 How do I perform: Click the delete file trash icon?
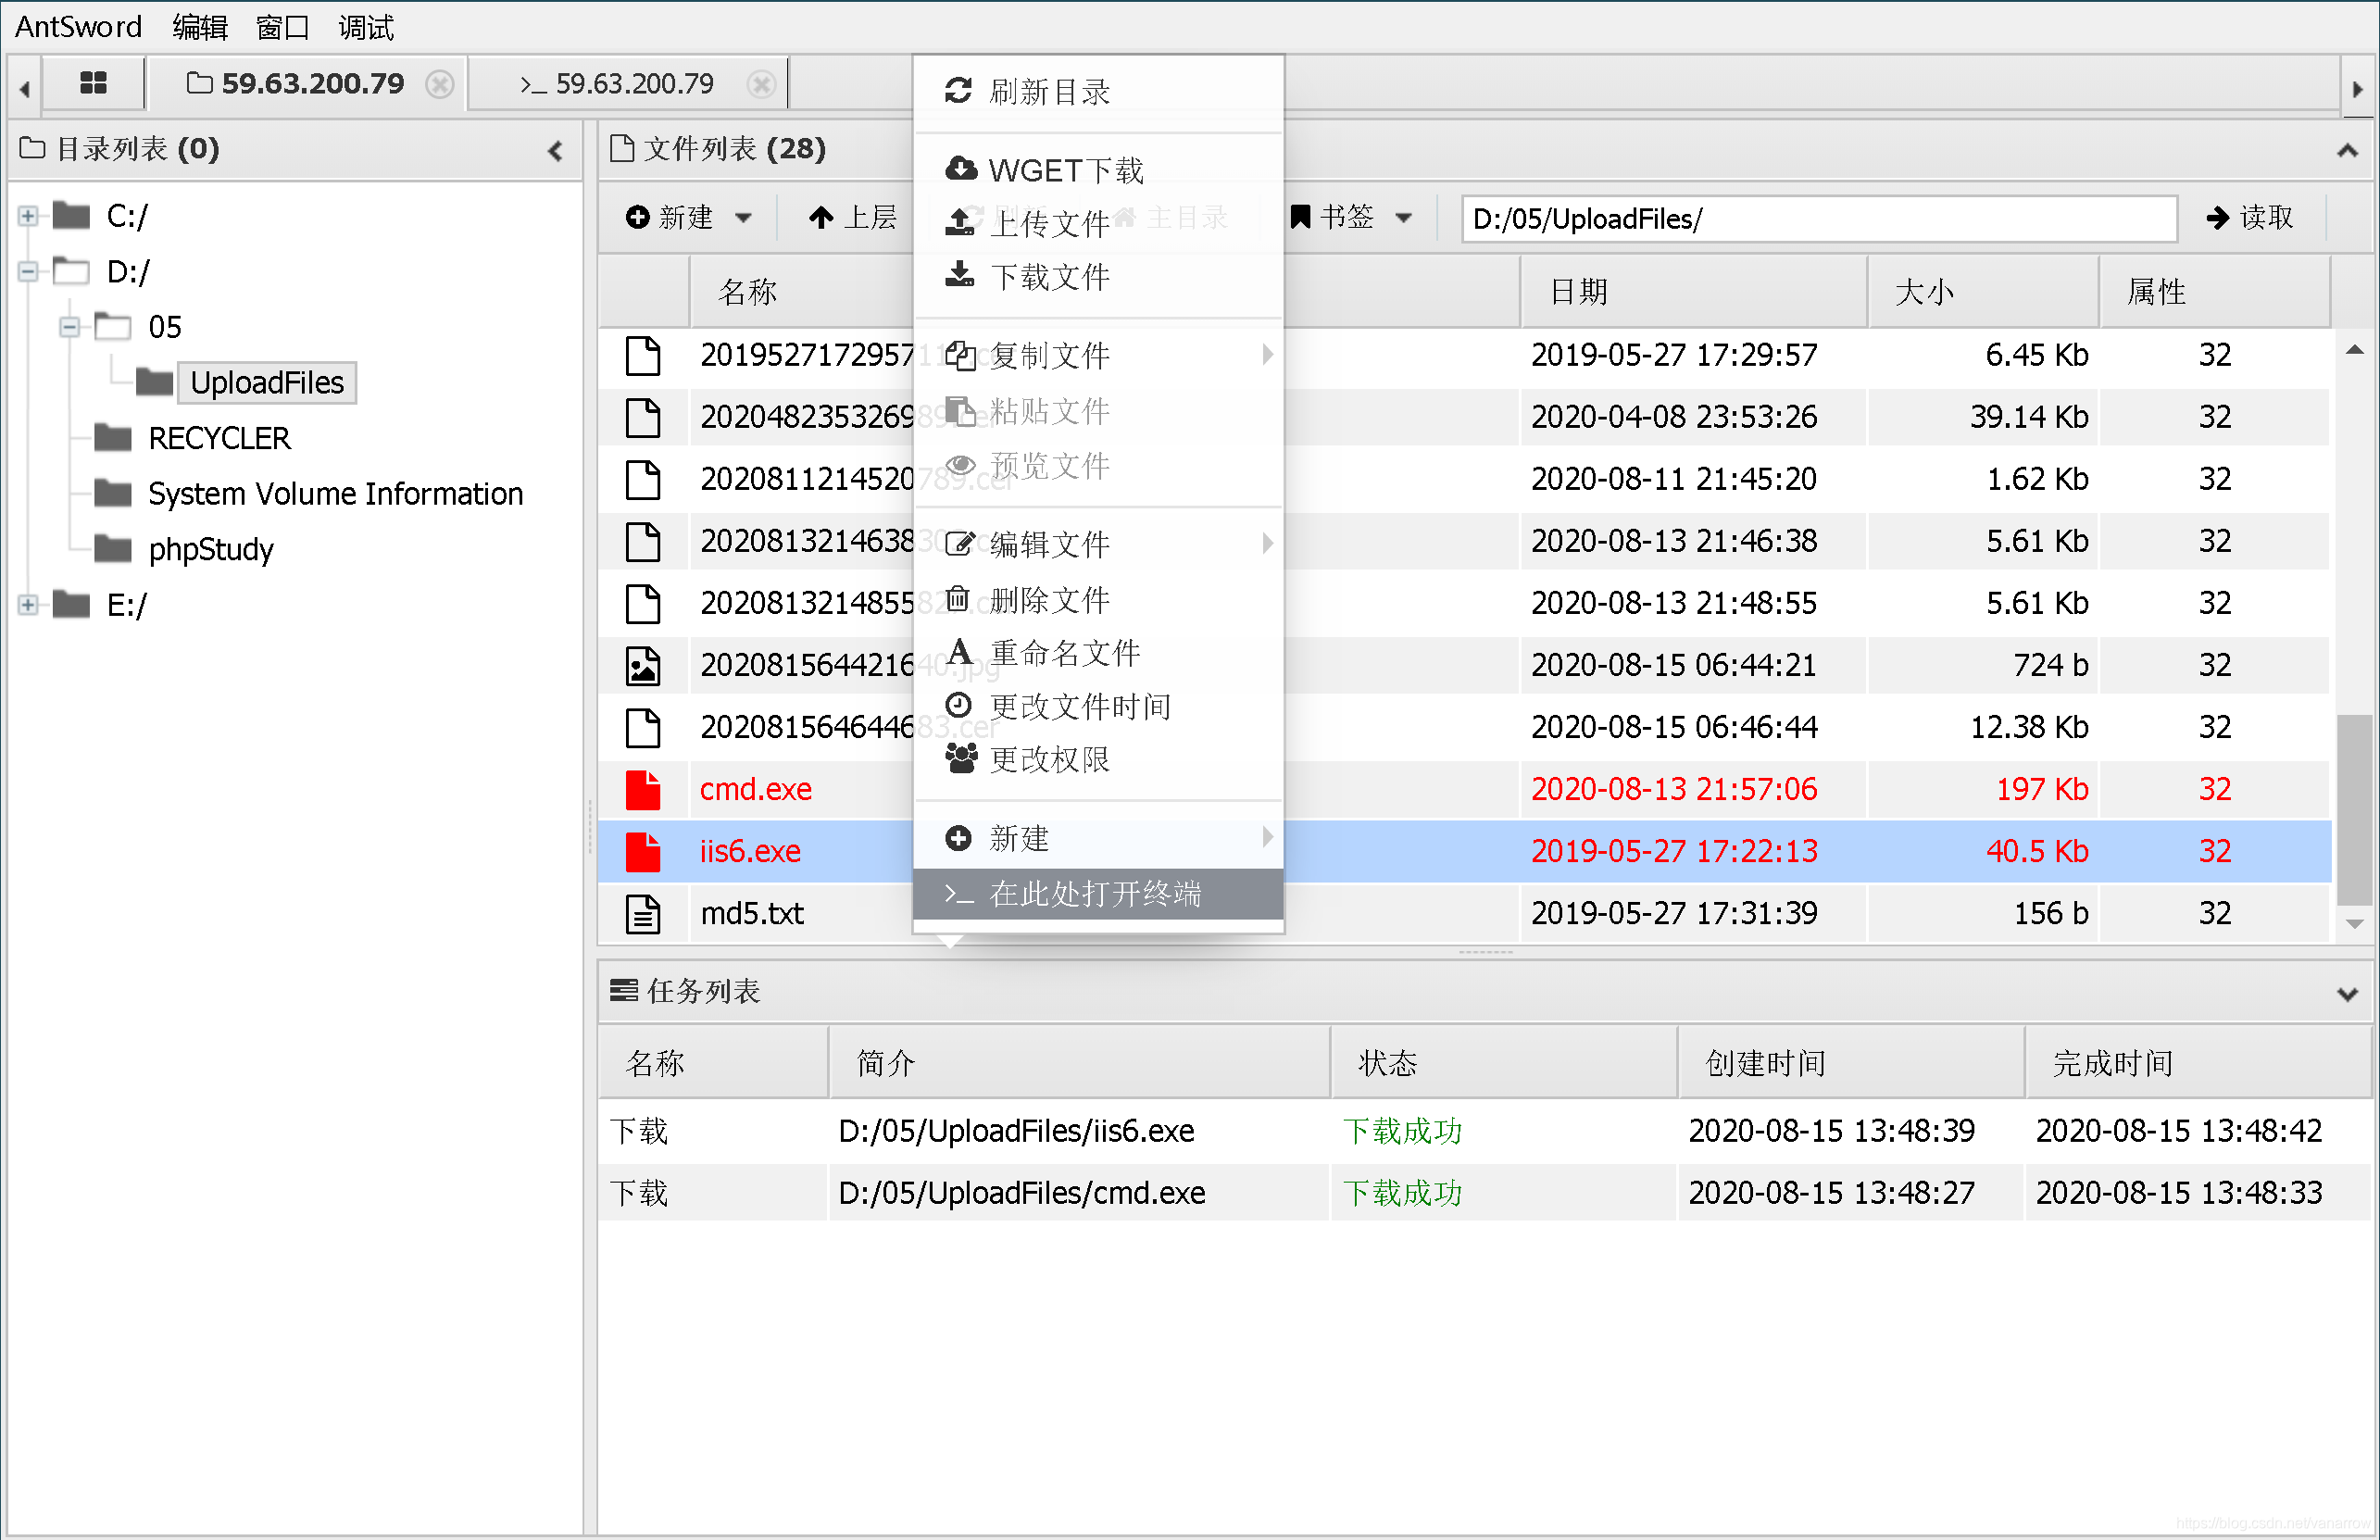click(958, 598)
